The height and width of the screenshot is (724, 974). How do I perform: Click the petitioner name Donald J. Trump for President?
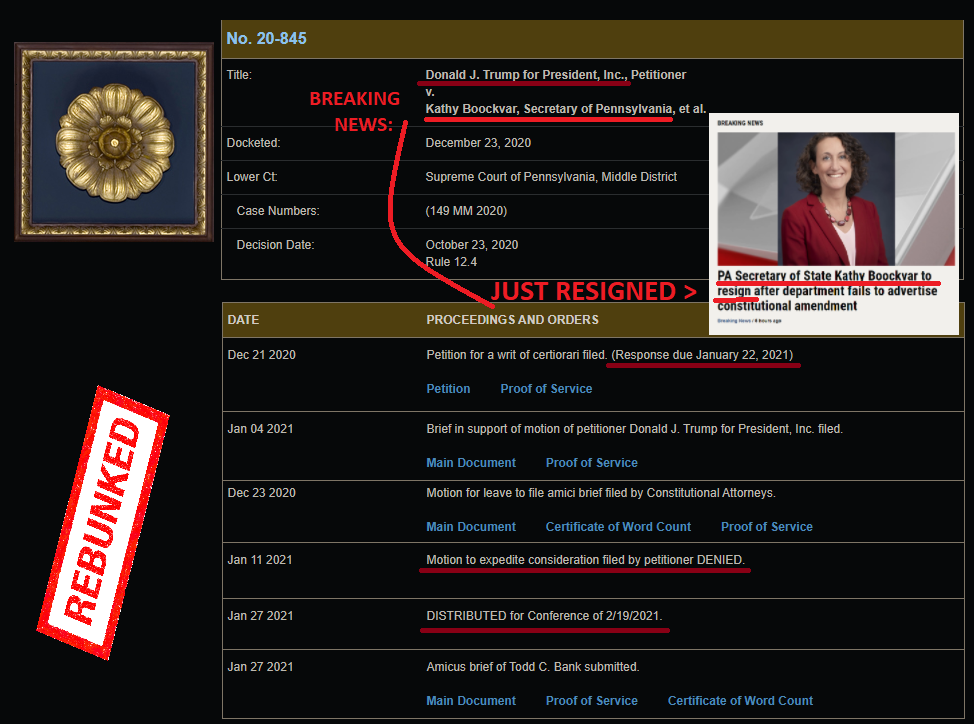[525, 75]
